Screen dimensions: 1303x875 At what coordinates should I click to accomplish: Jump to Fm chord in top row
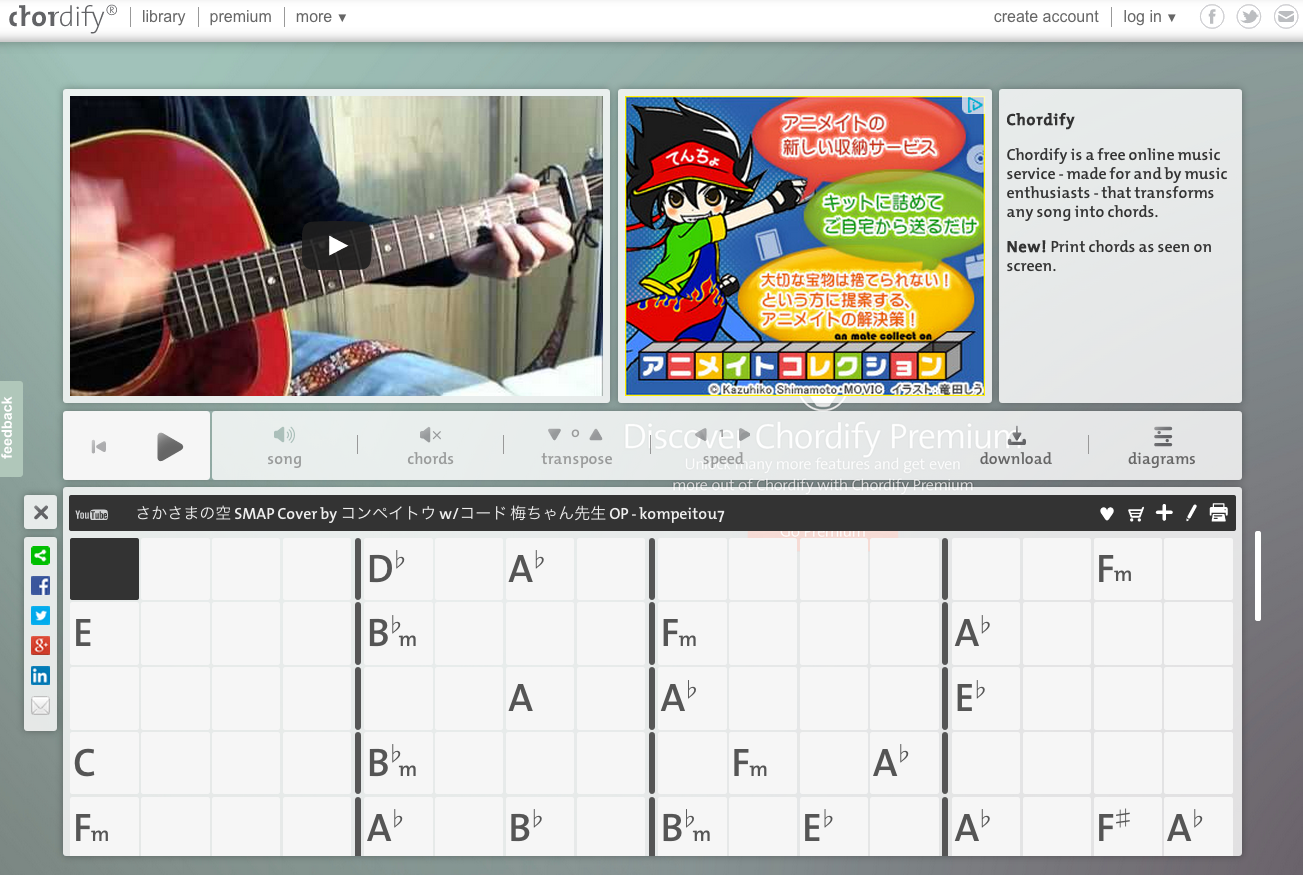1127,569
